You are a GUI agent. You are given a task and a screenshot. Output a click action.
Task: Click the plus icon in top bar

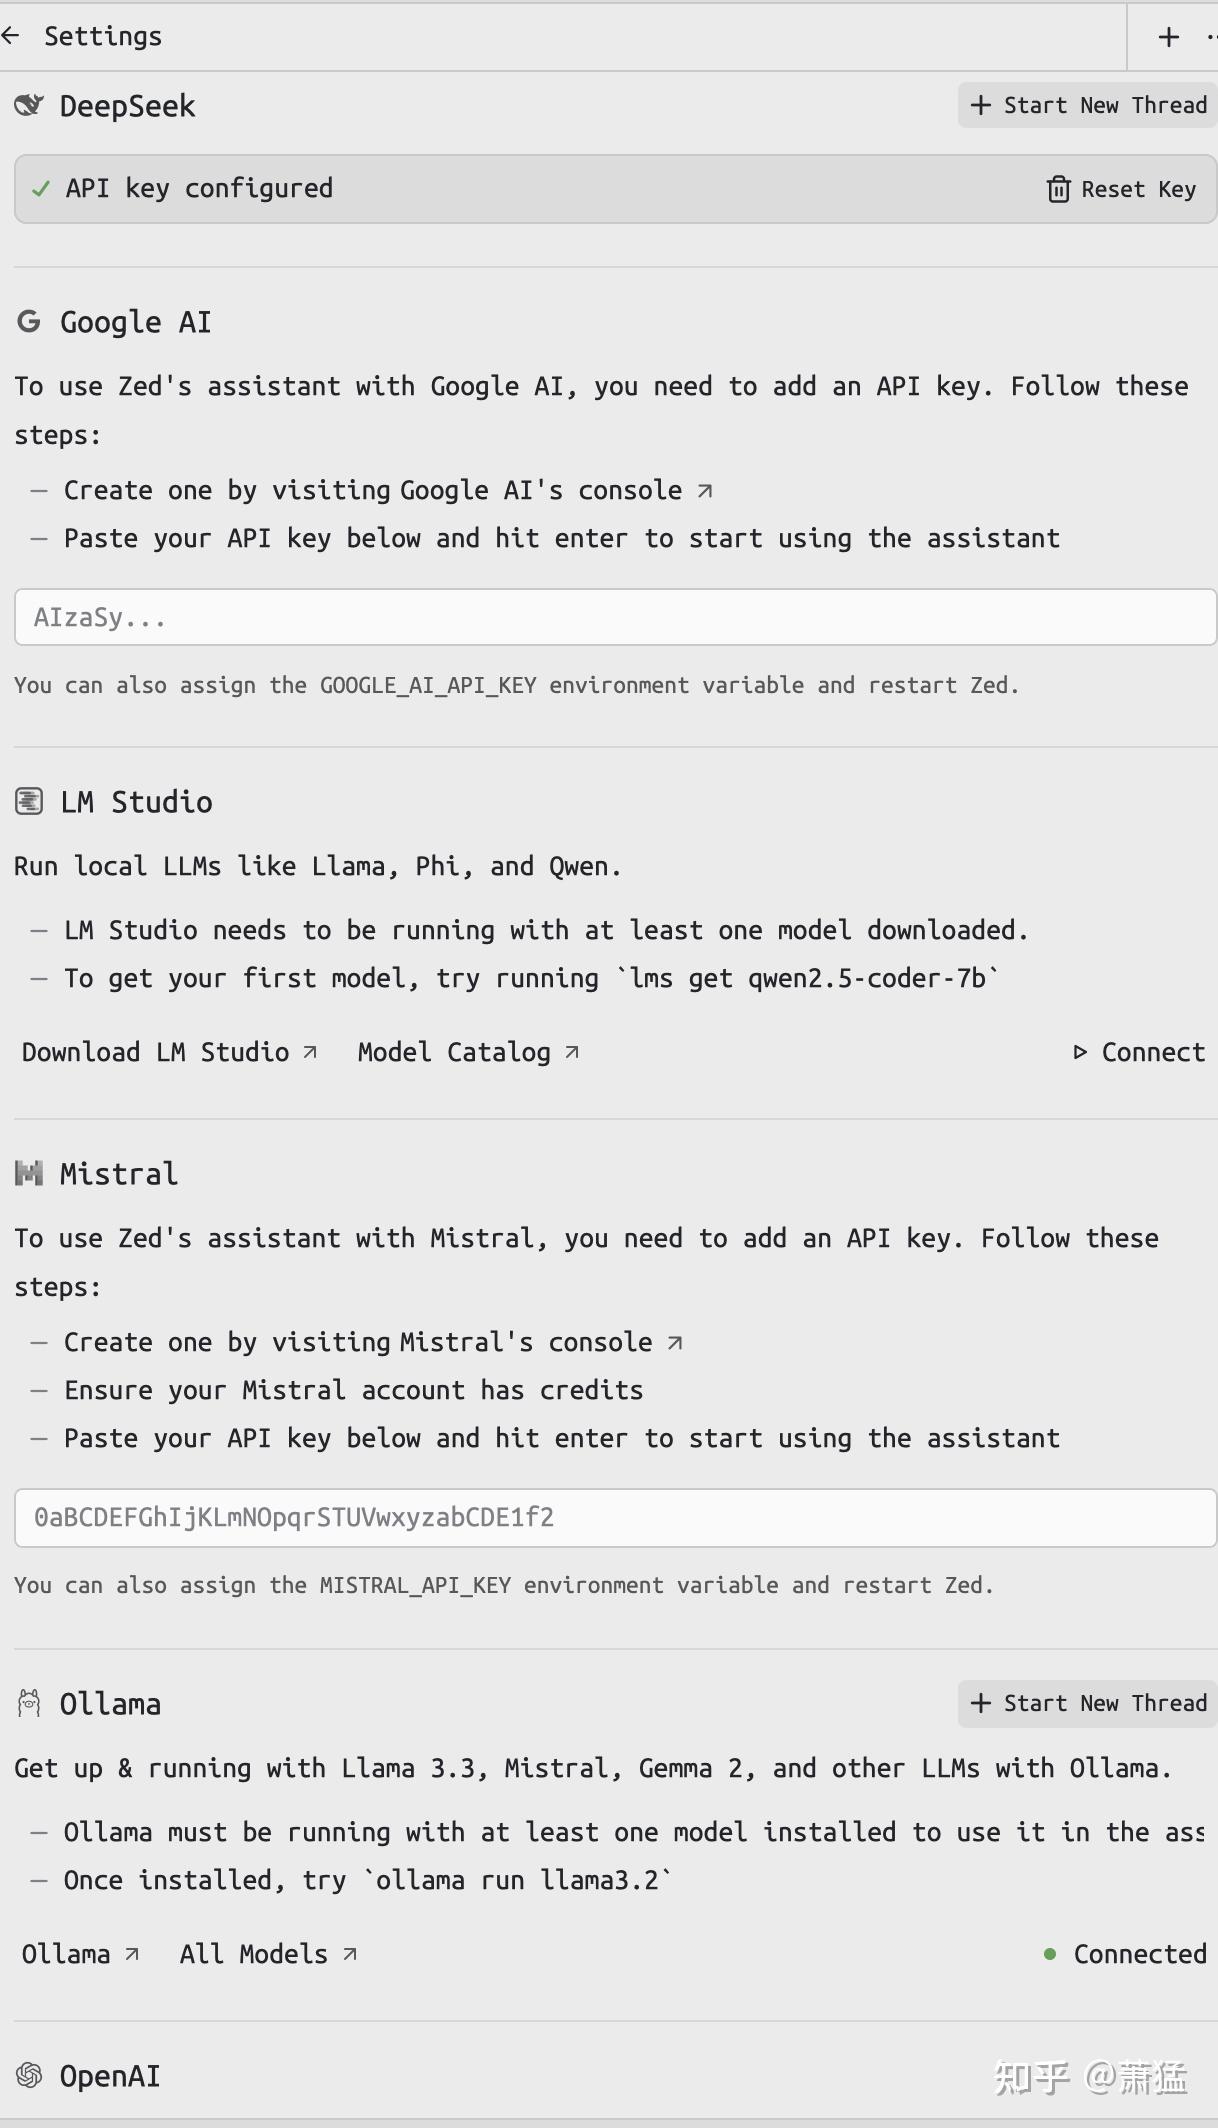click(x=1168, y=37)
